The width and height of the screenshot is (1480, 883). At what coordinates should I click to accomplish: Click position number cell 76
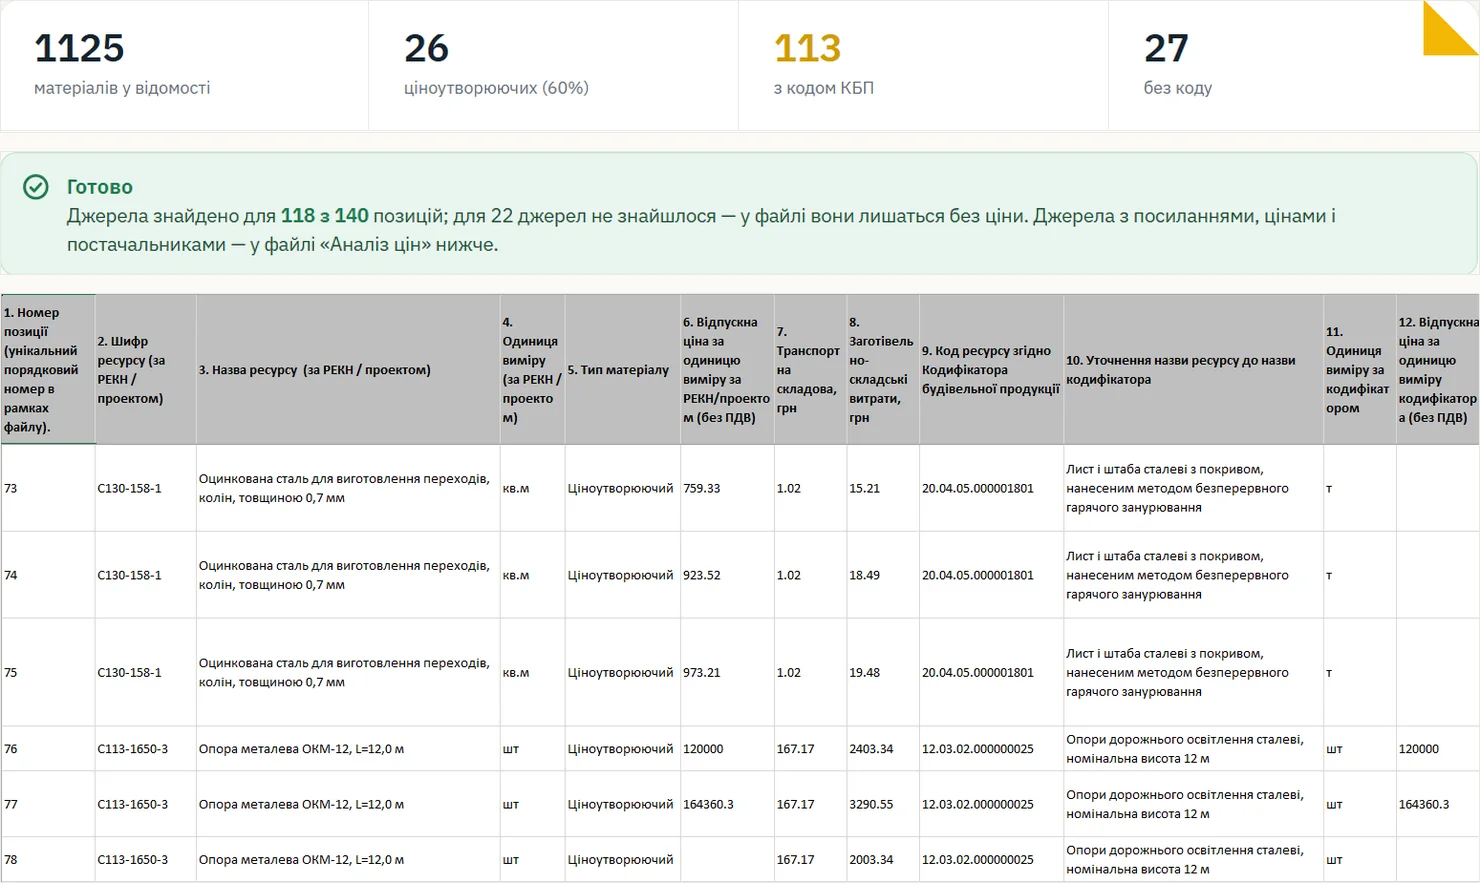pos(48,748)
